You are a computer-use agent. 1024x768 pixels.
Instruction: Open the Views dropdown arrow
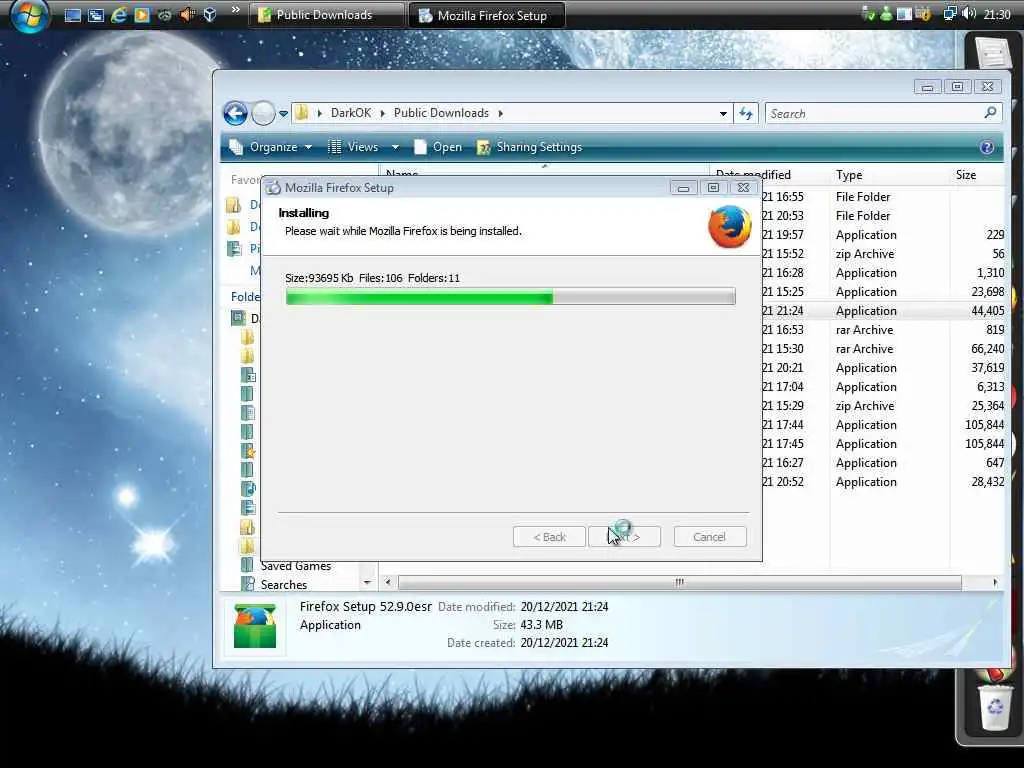(x=395, y=148)
